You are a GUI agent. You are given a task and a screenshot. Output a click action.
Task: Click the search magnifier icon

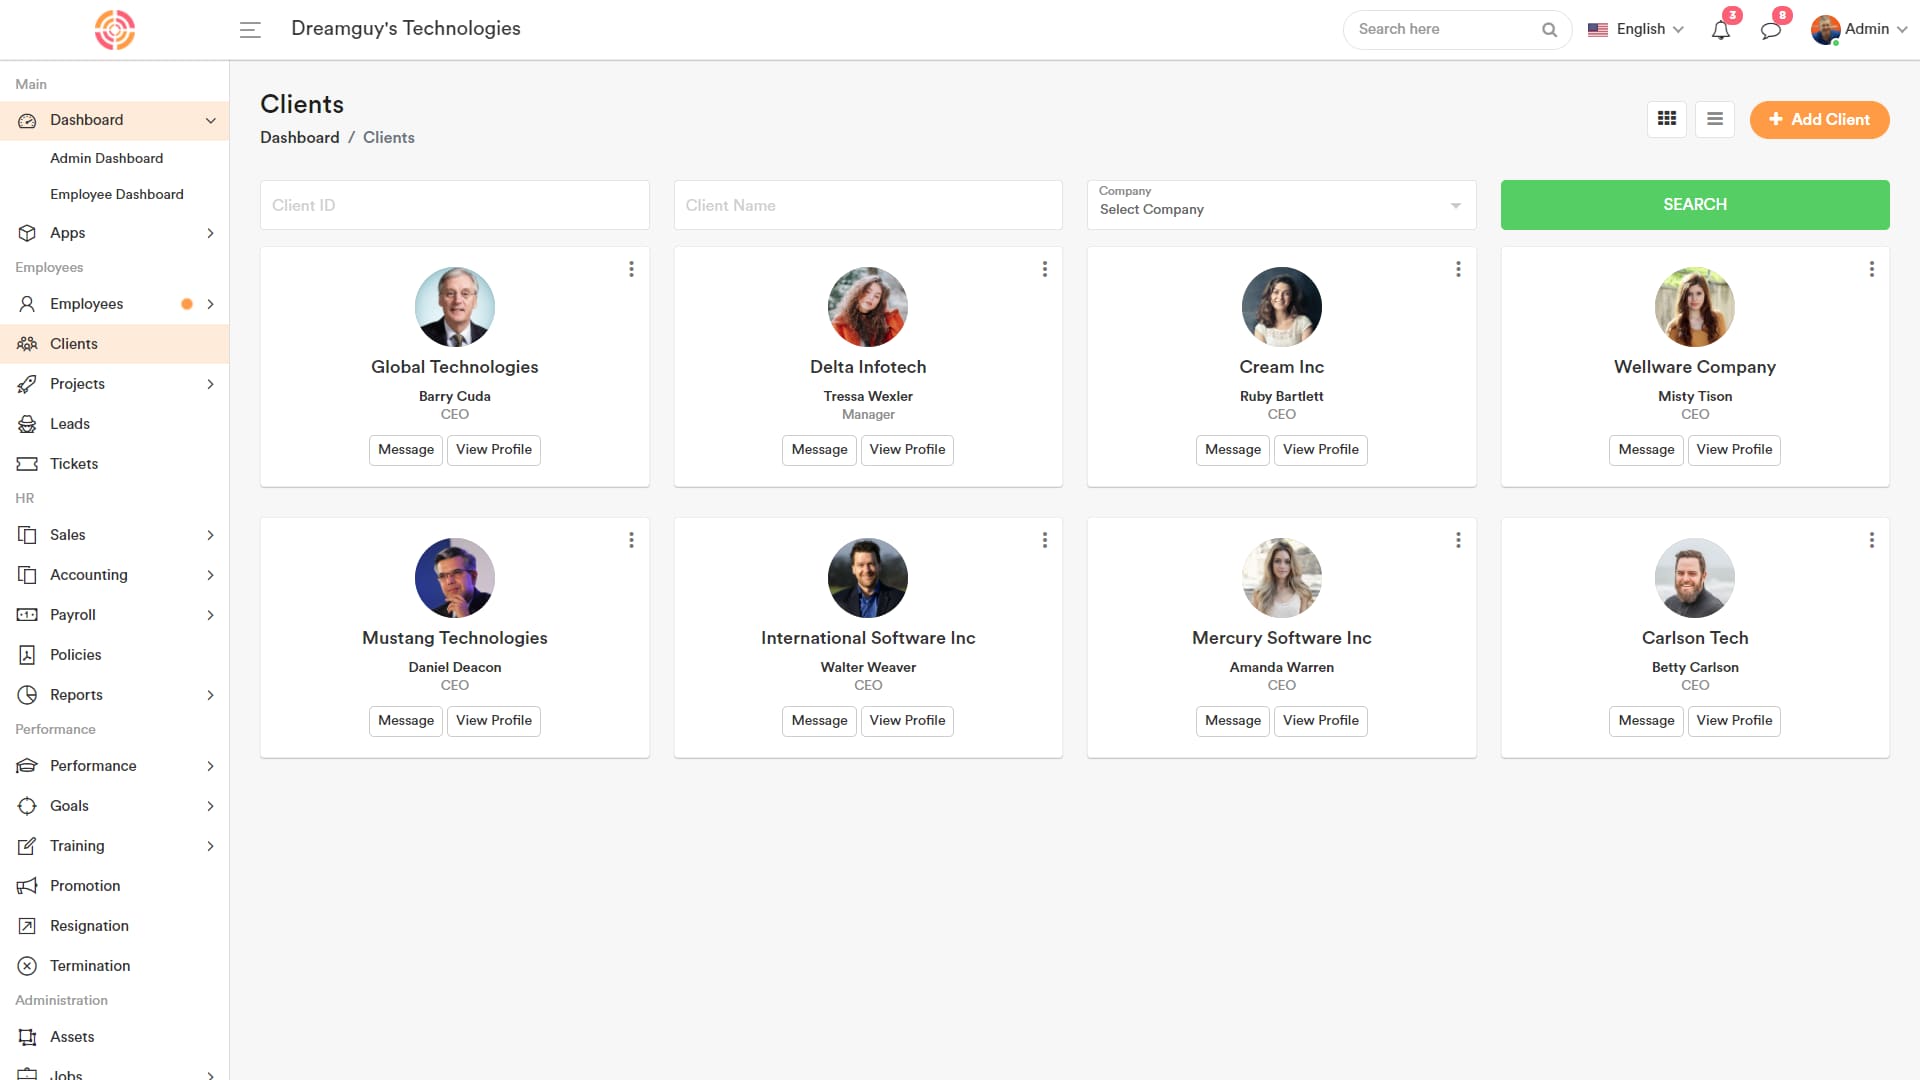coord(1549,30)
